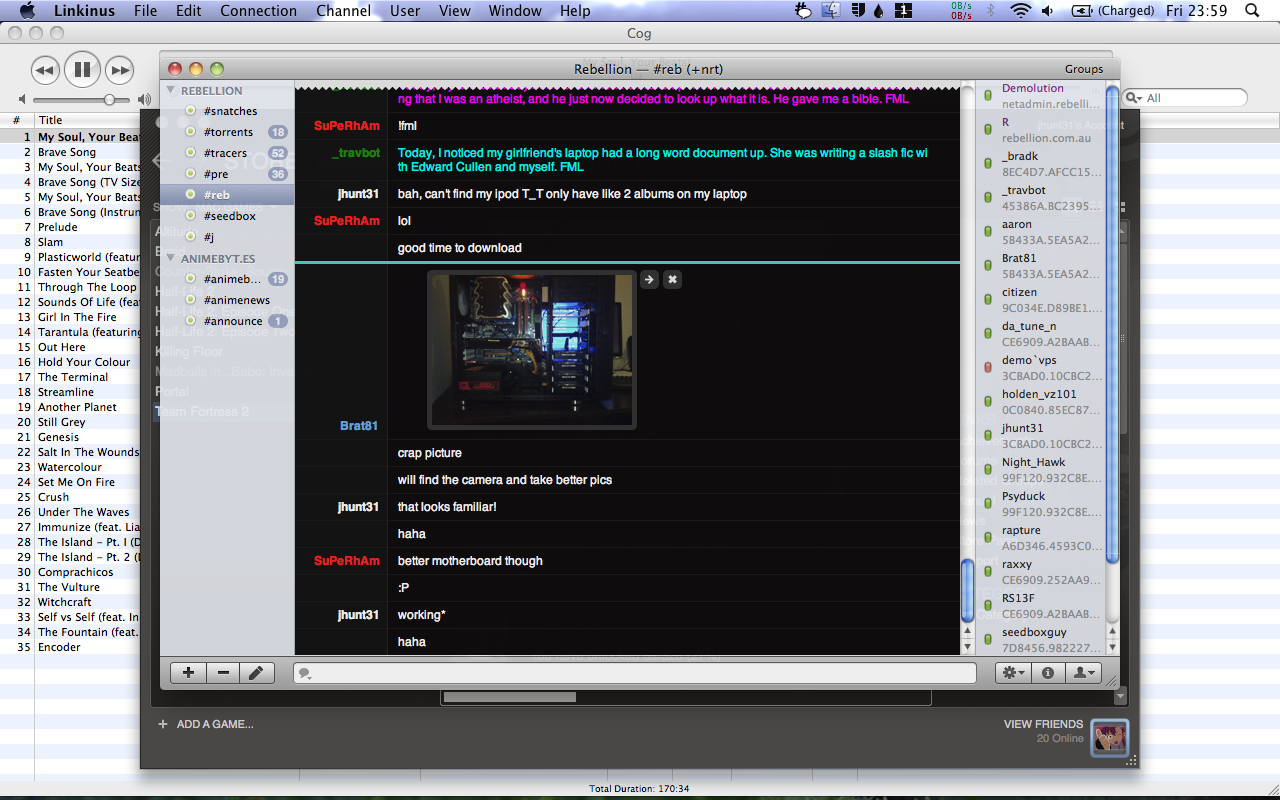
Task: Select user seedboxguy in the user list
Action: point(1040,640)
